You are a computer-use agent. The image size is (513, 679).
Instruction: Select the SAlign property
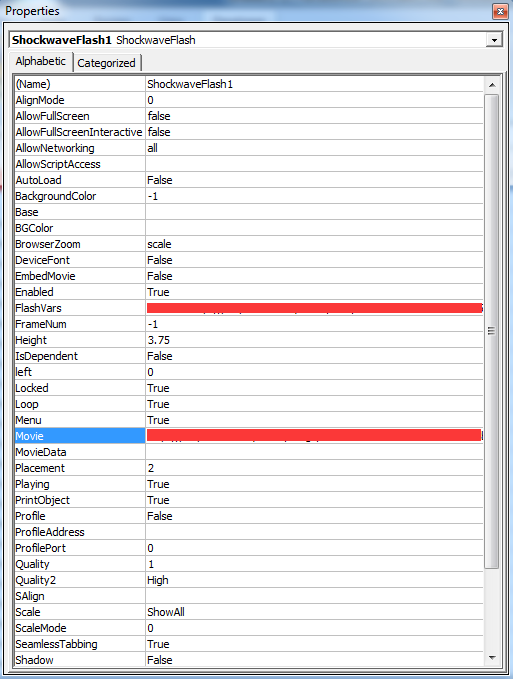click(80, 597)
